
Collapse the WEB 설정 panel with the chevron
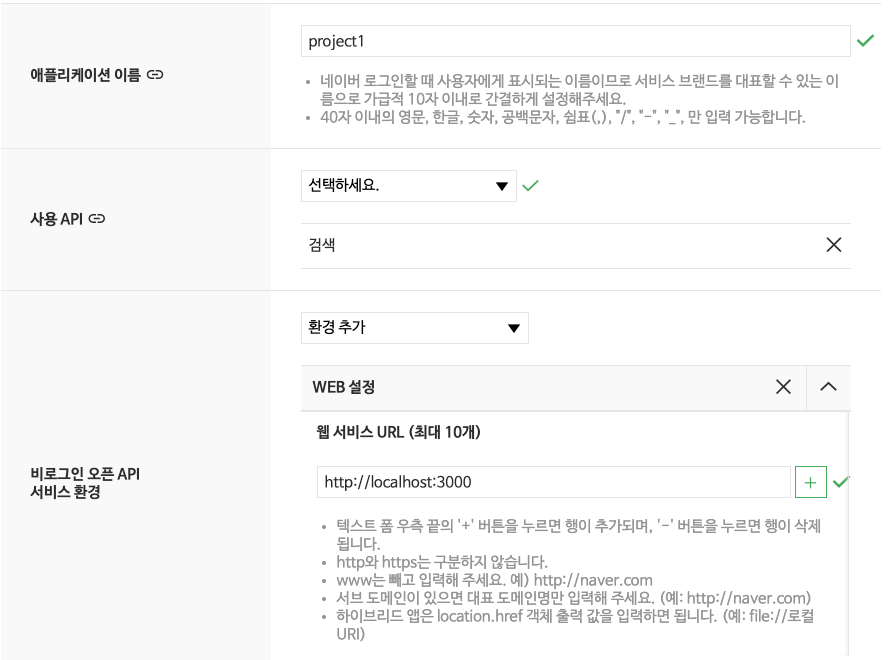coord(828,387)
